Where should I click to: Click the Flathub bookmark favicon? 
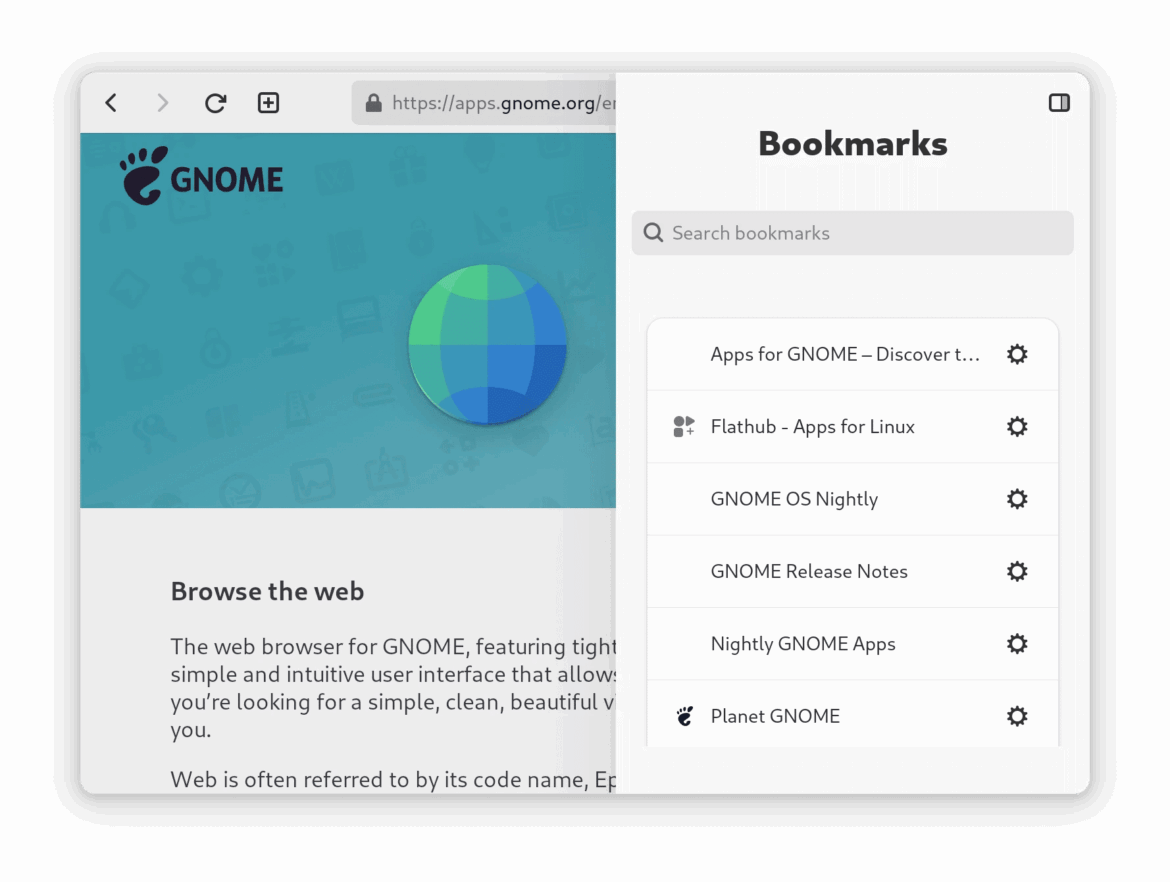[x=684, y=426]
